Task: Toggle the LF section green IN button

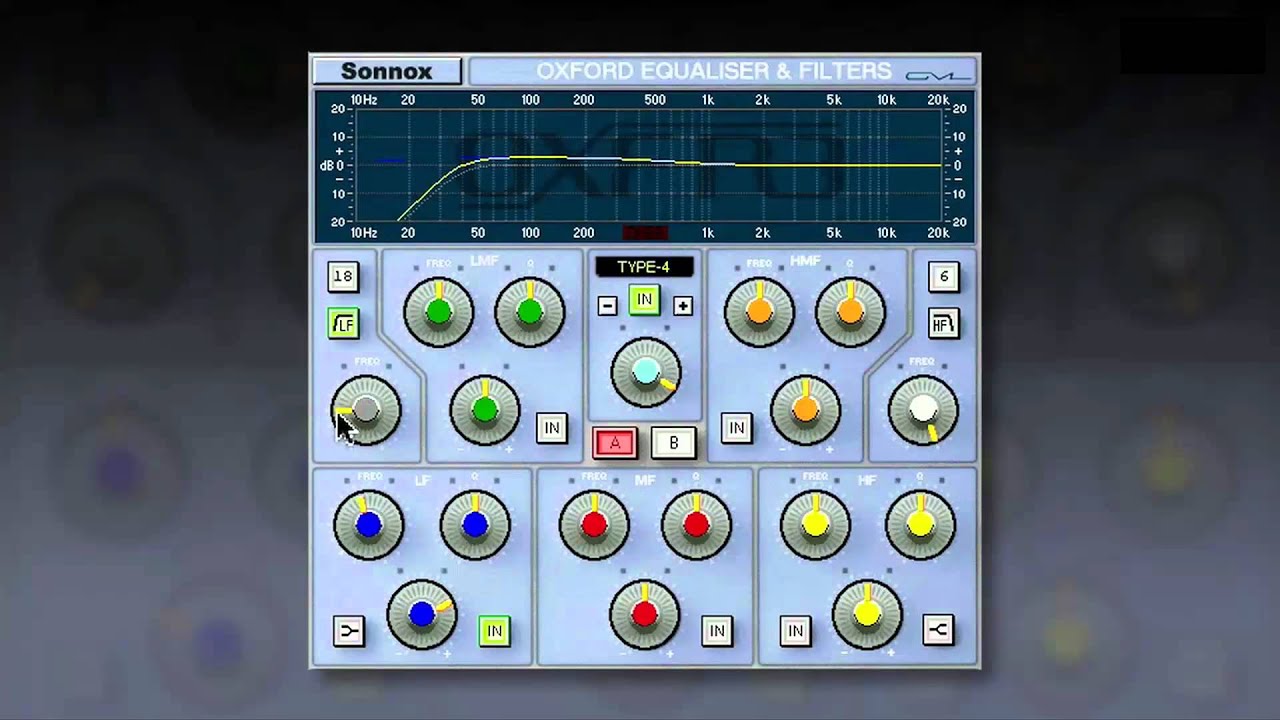Action: [x=494, y=631]
